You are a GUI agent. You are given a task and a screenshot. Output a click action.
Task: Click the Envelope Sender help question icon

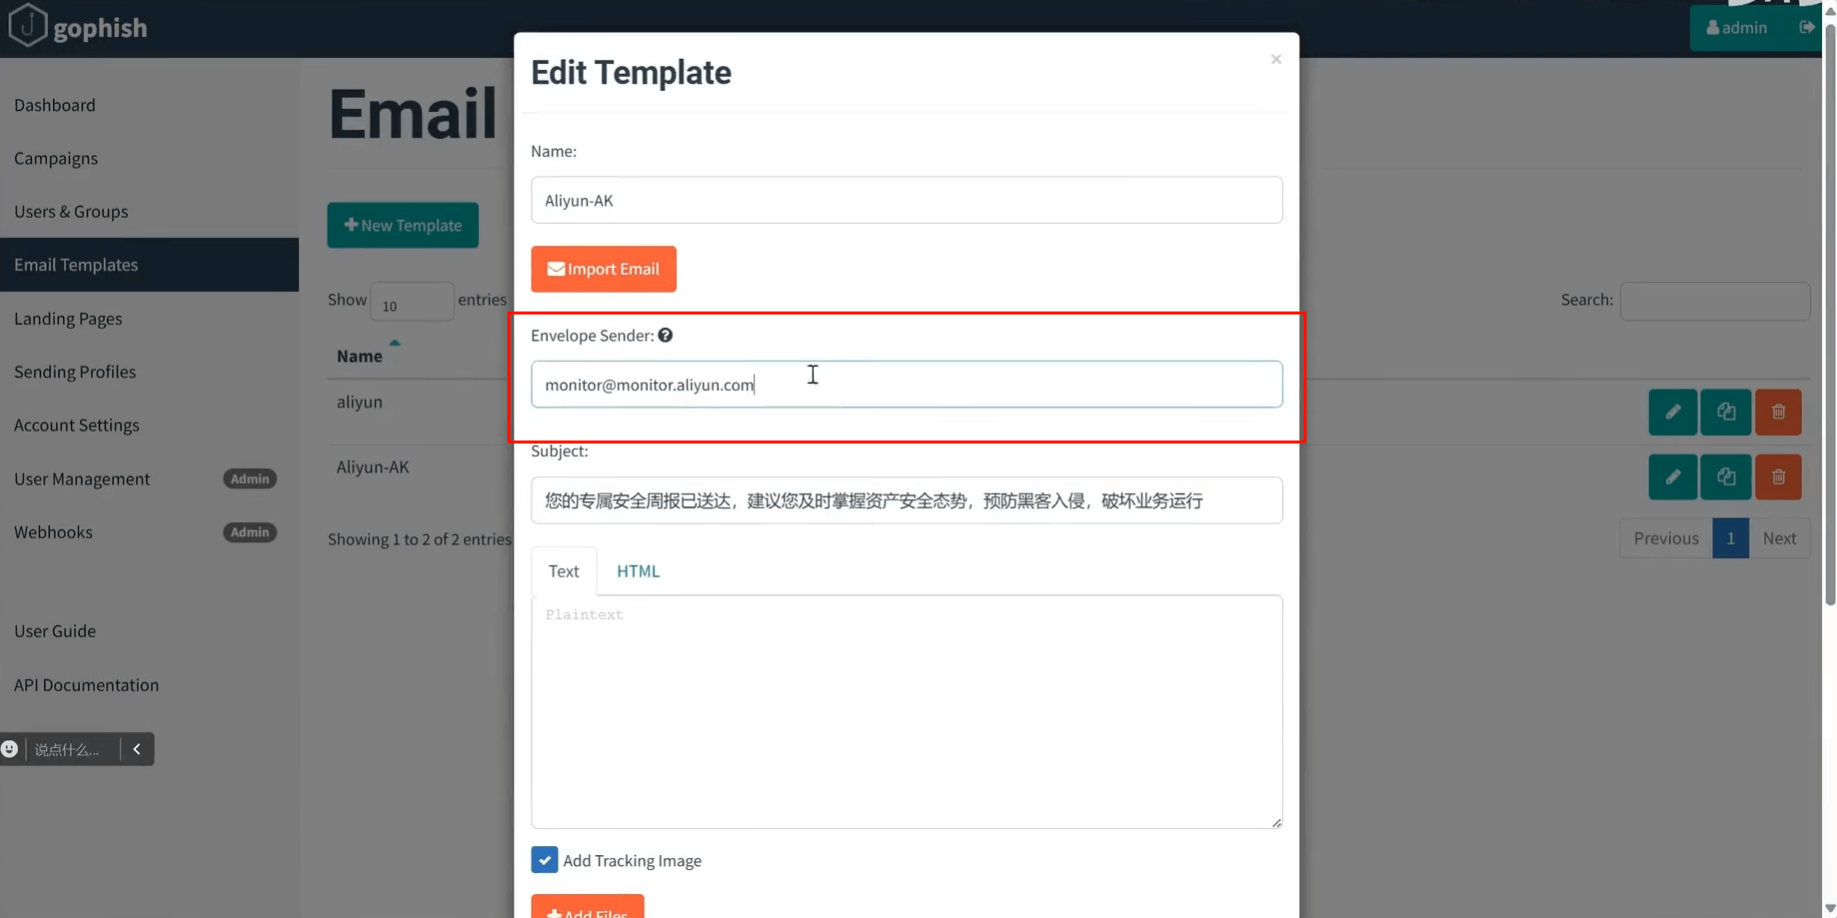[665, 335]
